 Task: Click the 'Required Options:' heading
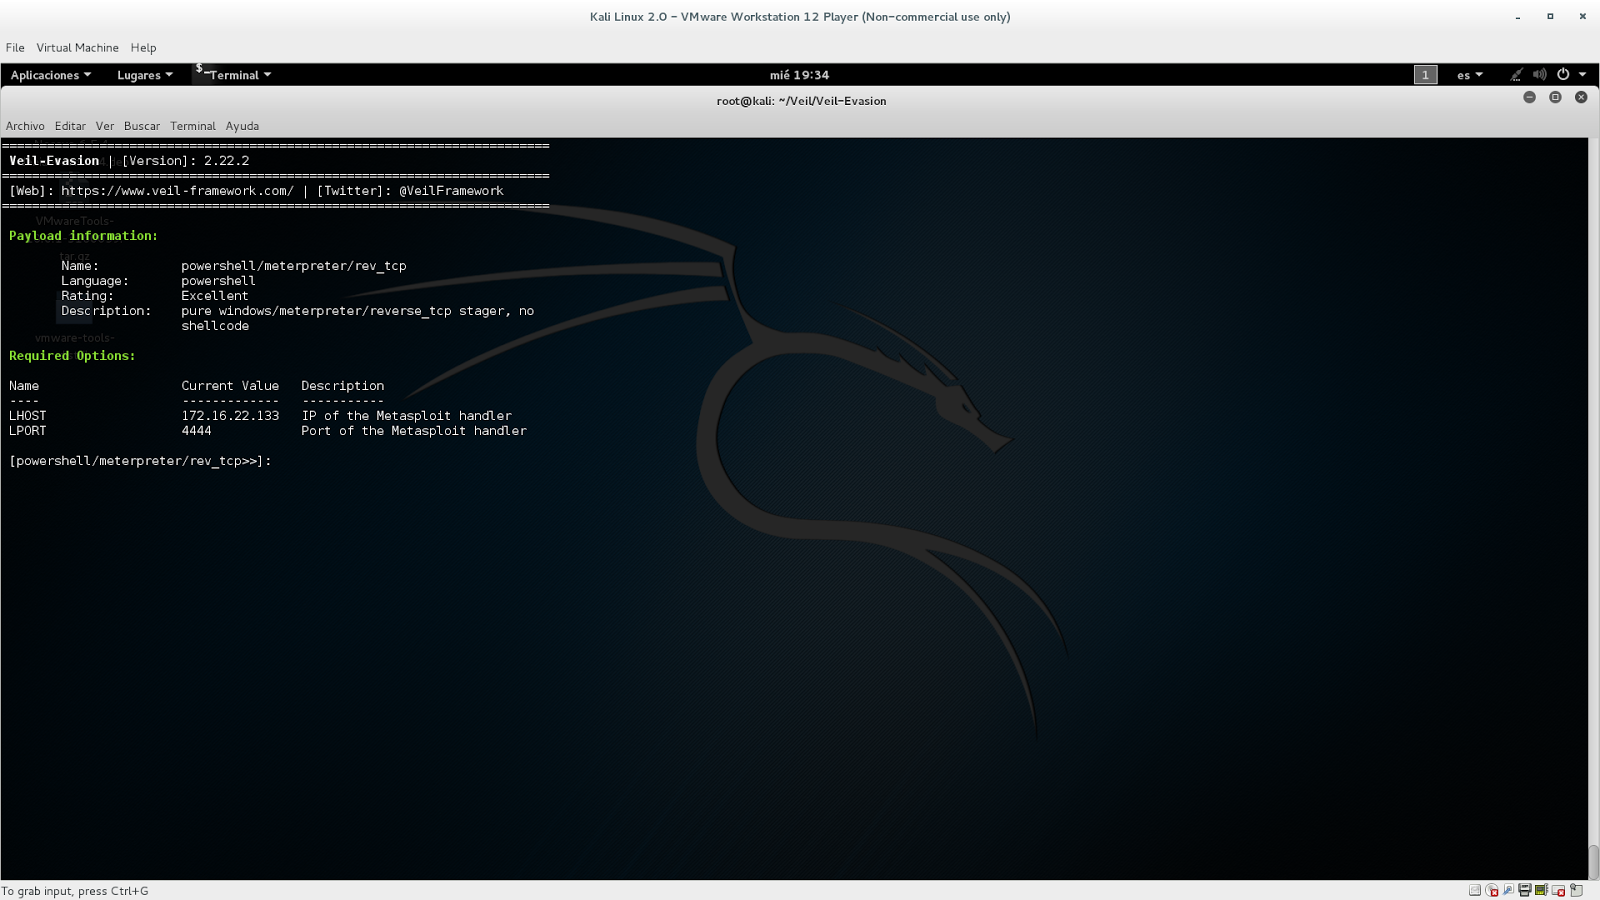point(72,356)
